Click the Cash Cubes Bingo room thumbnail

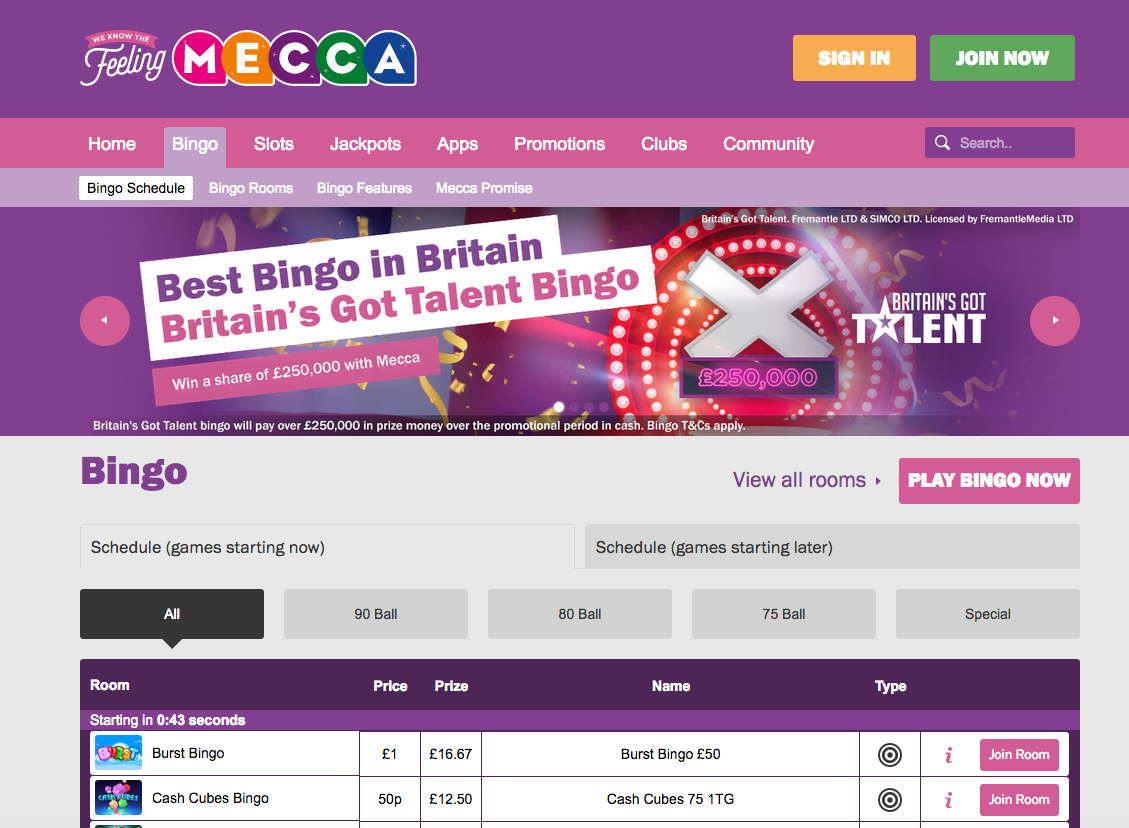117,798
